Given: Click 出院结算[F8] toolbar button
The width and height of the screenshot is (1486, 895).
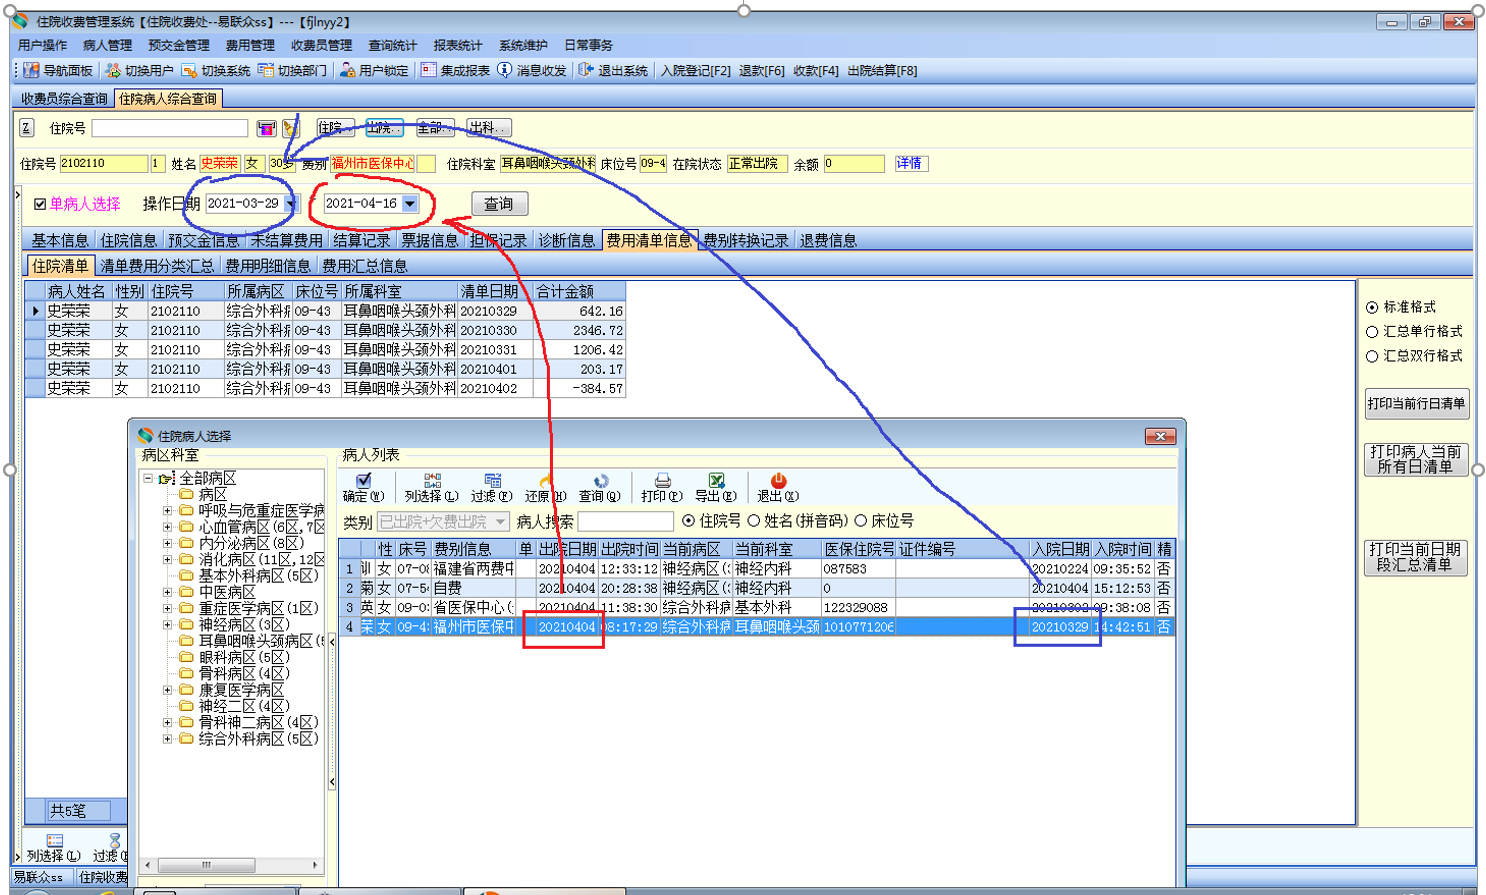Looking at the screenshot, I should (x=882, y=70).
